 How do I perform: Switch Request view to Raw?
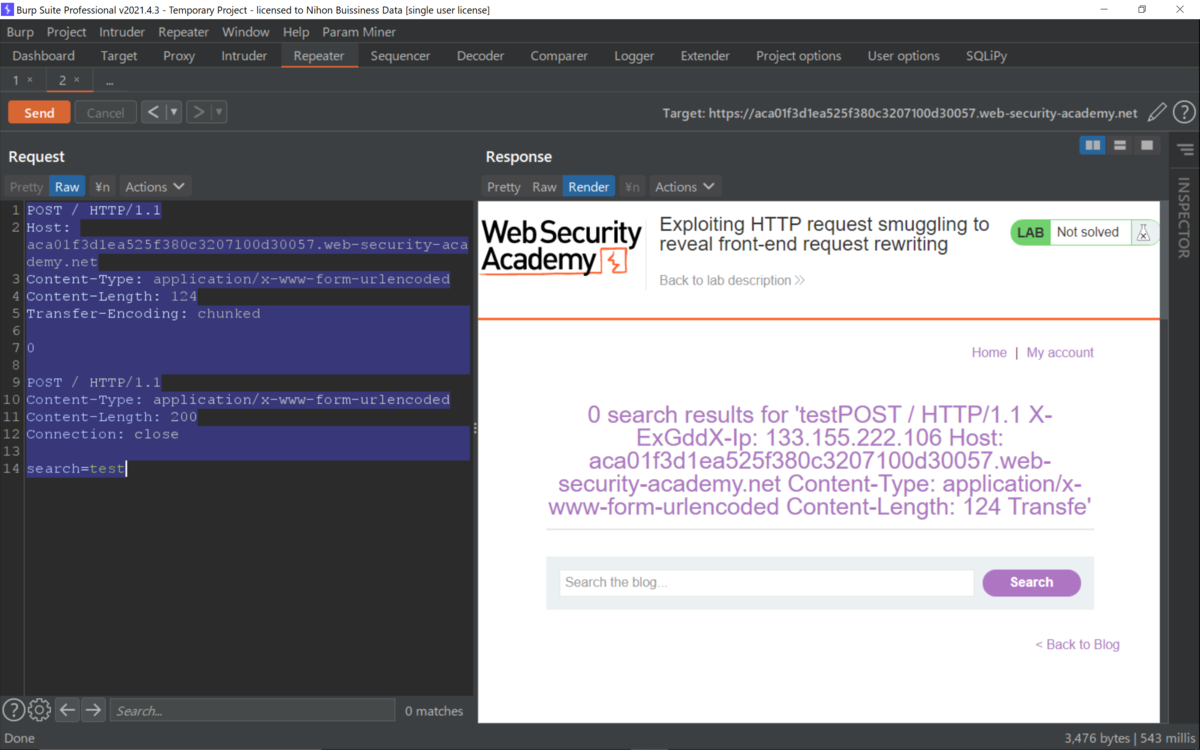[x=67, y=187]
